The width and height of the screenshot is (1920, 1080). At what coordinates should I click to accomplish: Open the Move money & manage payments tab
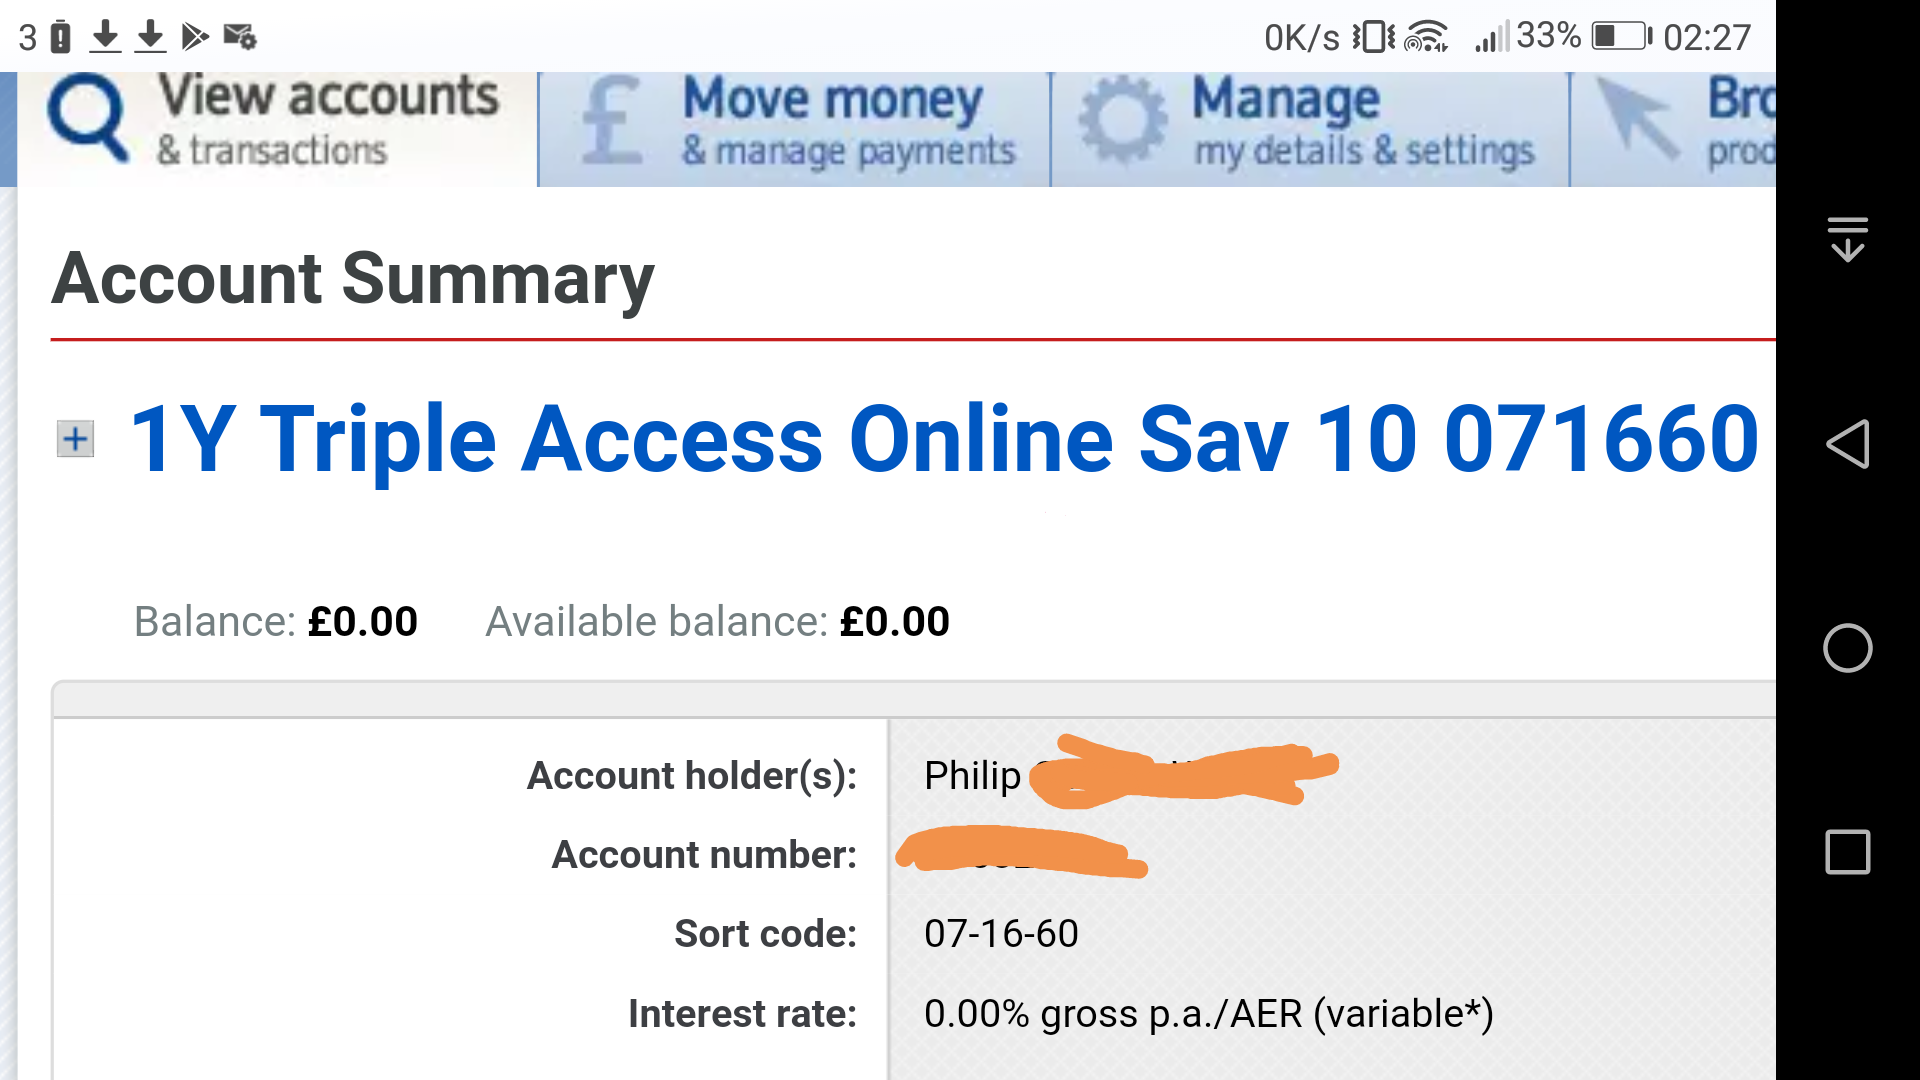click(794, 129)
